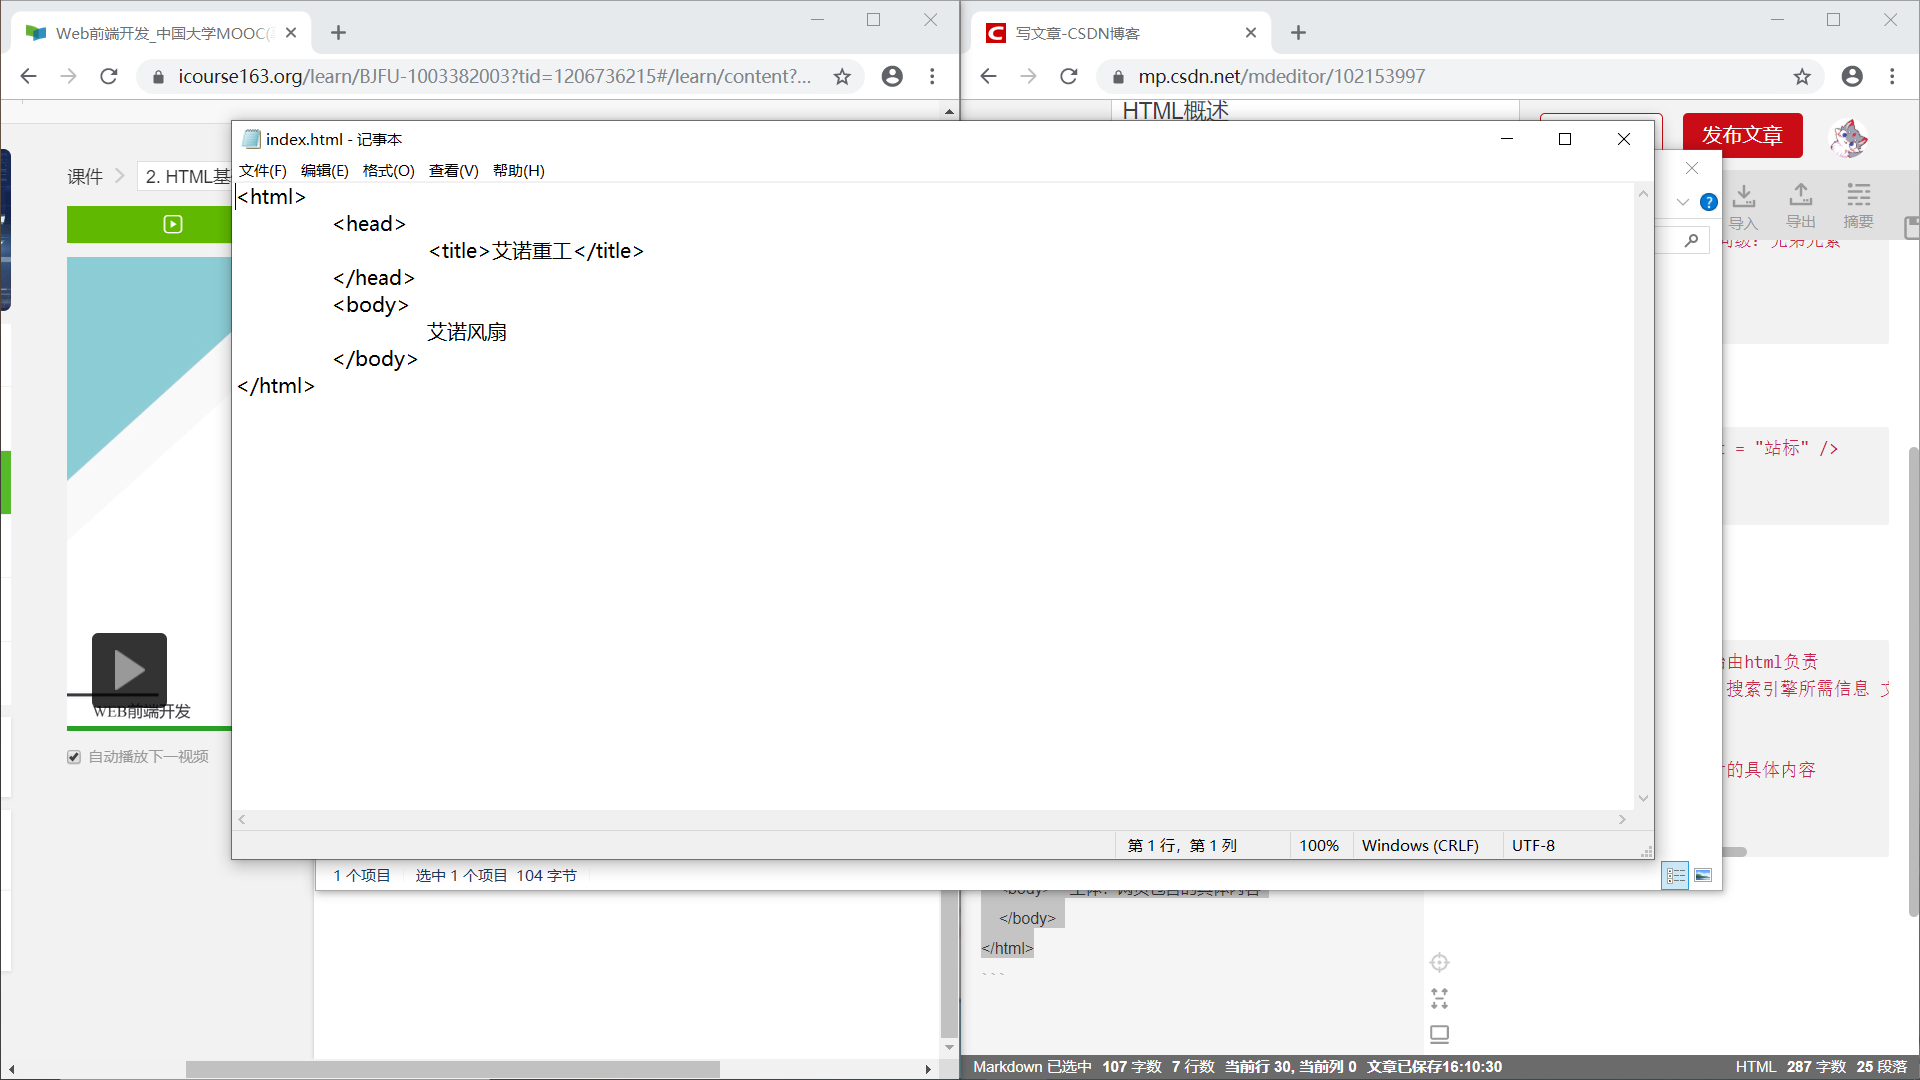Toggle the 自动播放下一视频 checkbox
The image size is (1920, 1080).
pos(74,757)
